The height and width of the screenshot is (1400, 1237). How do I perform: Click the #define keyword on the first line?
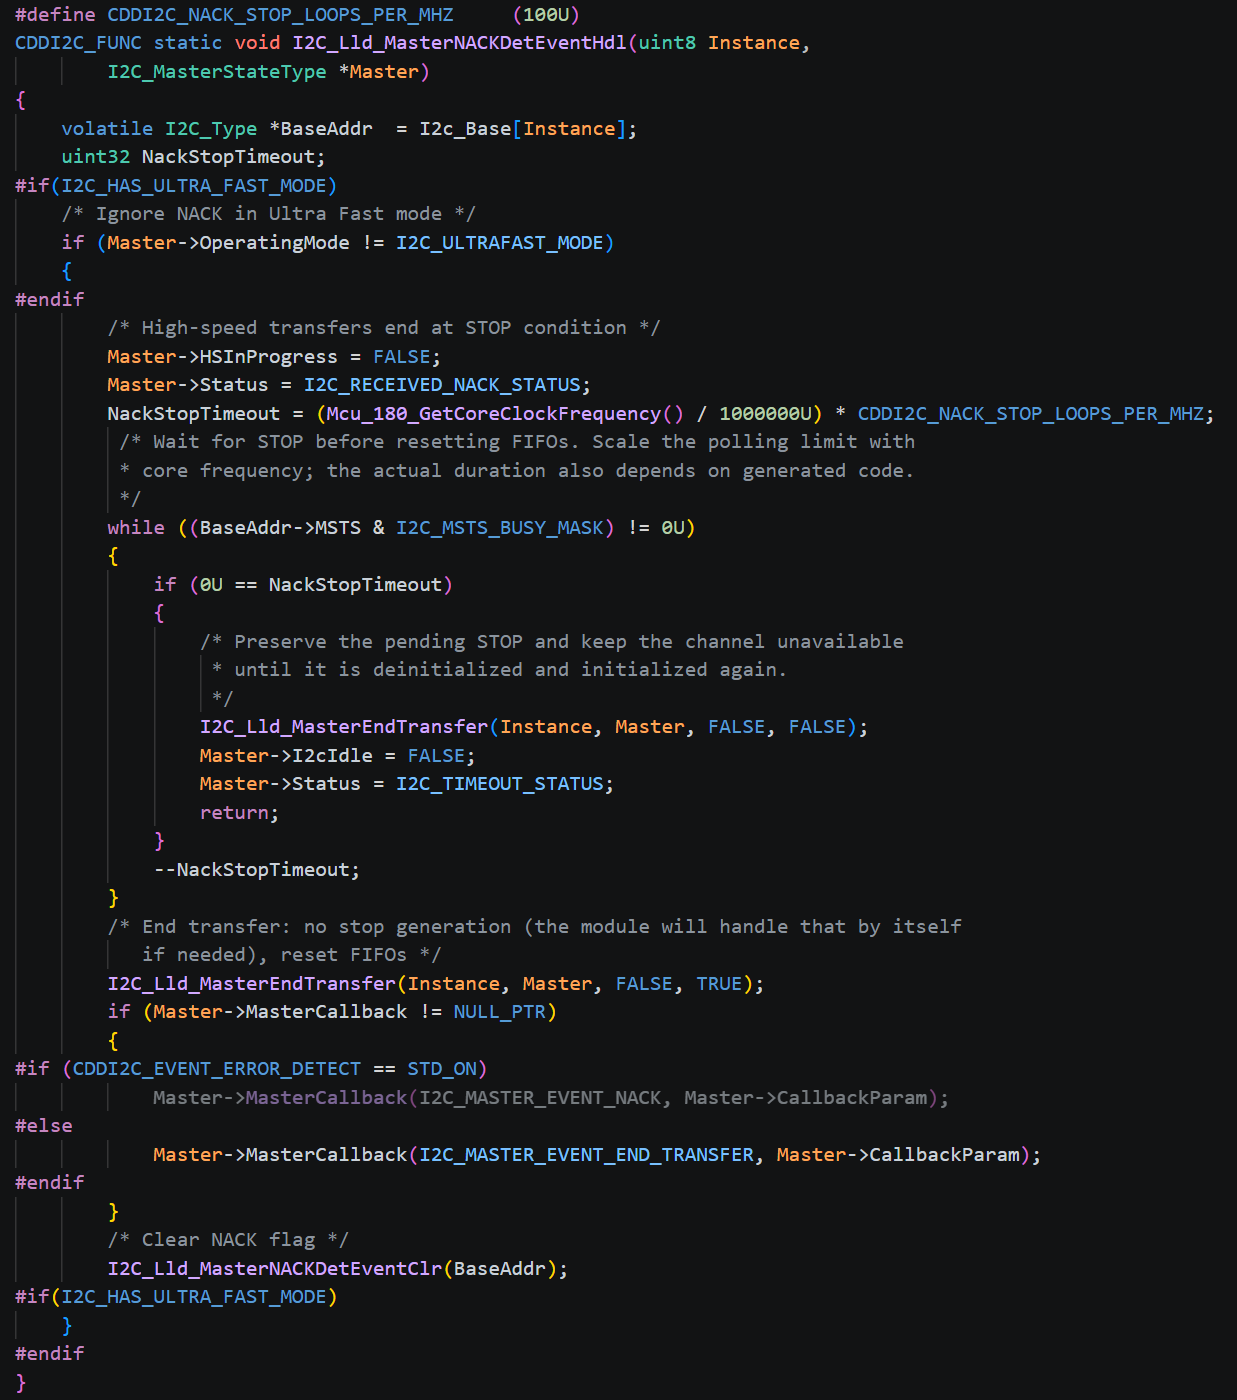click(x=55, y=15)
